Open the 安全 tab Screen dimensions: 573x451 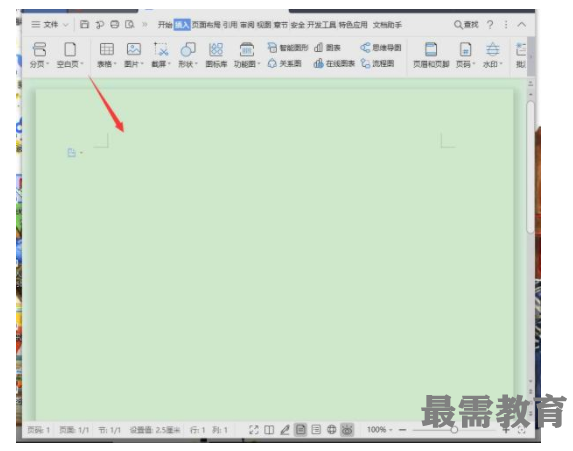pyautogui.click(x=297, y=25)
